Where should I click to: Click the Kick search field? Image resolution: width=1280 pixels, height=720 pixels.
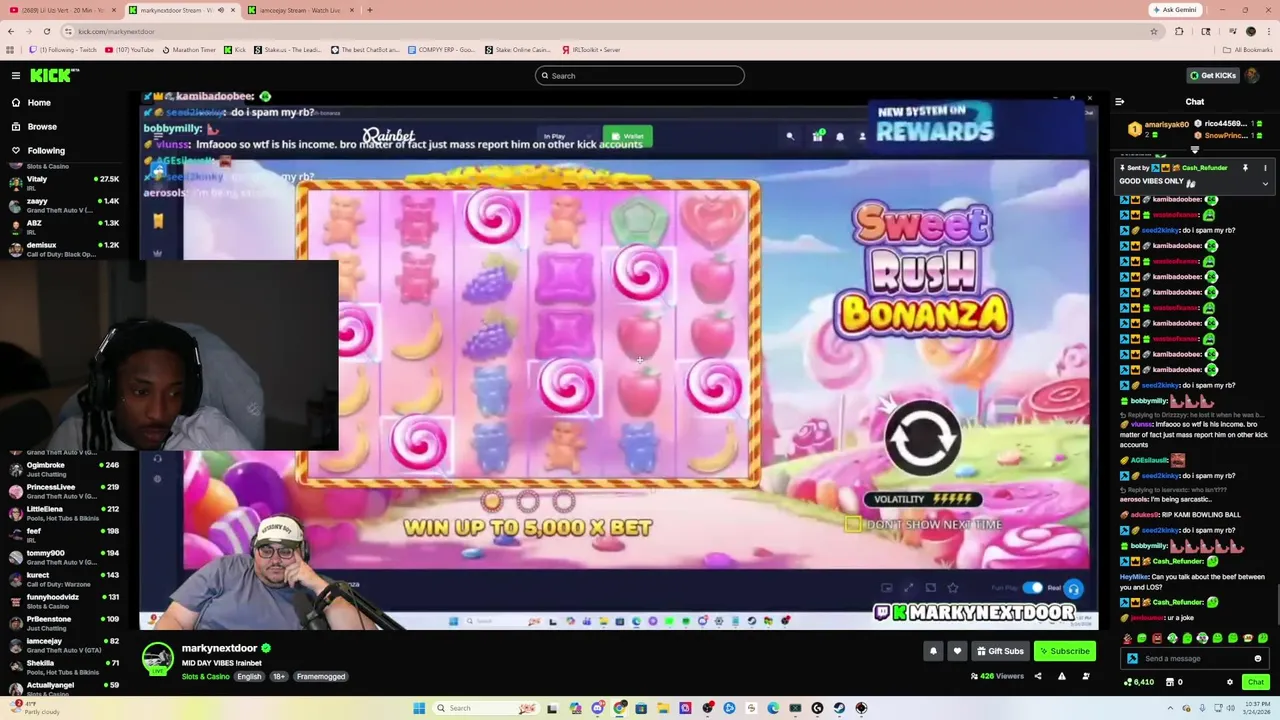pyautogui.click(x=640, y=75)
